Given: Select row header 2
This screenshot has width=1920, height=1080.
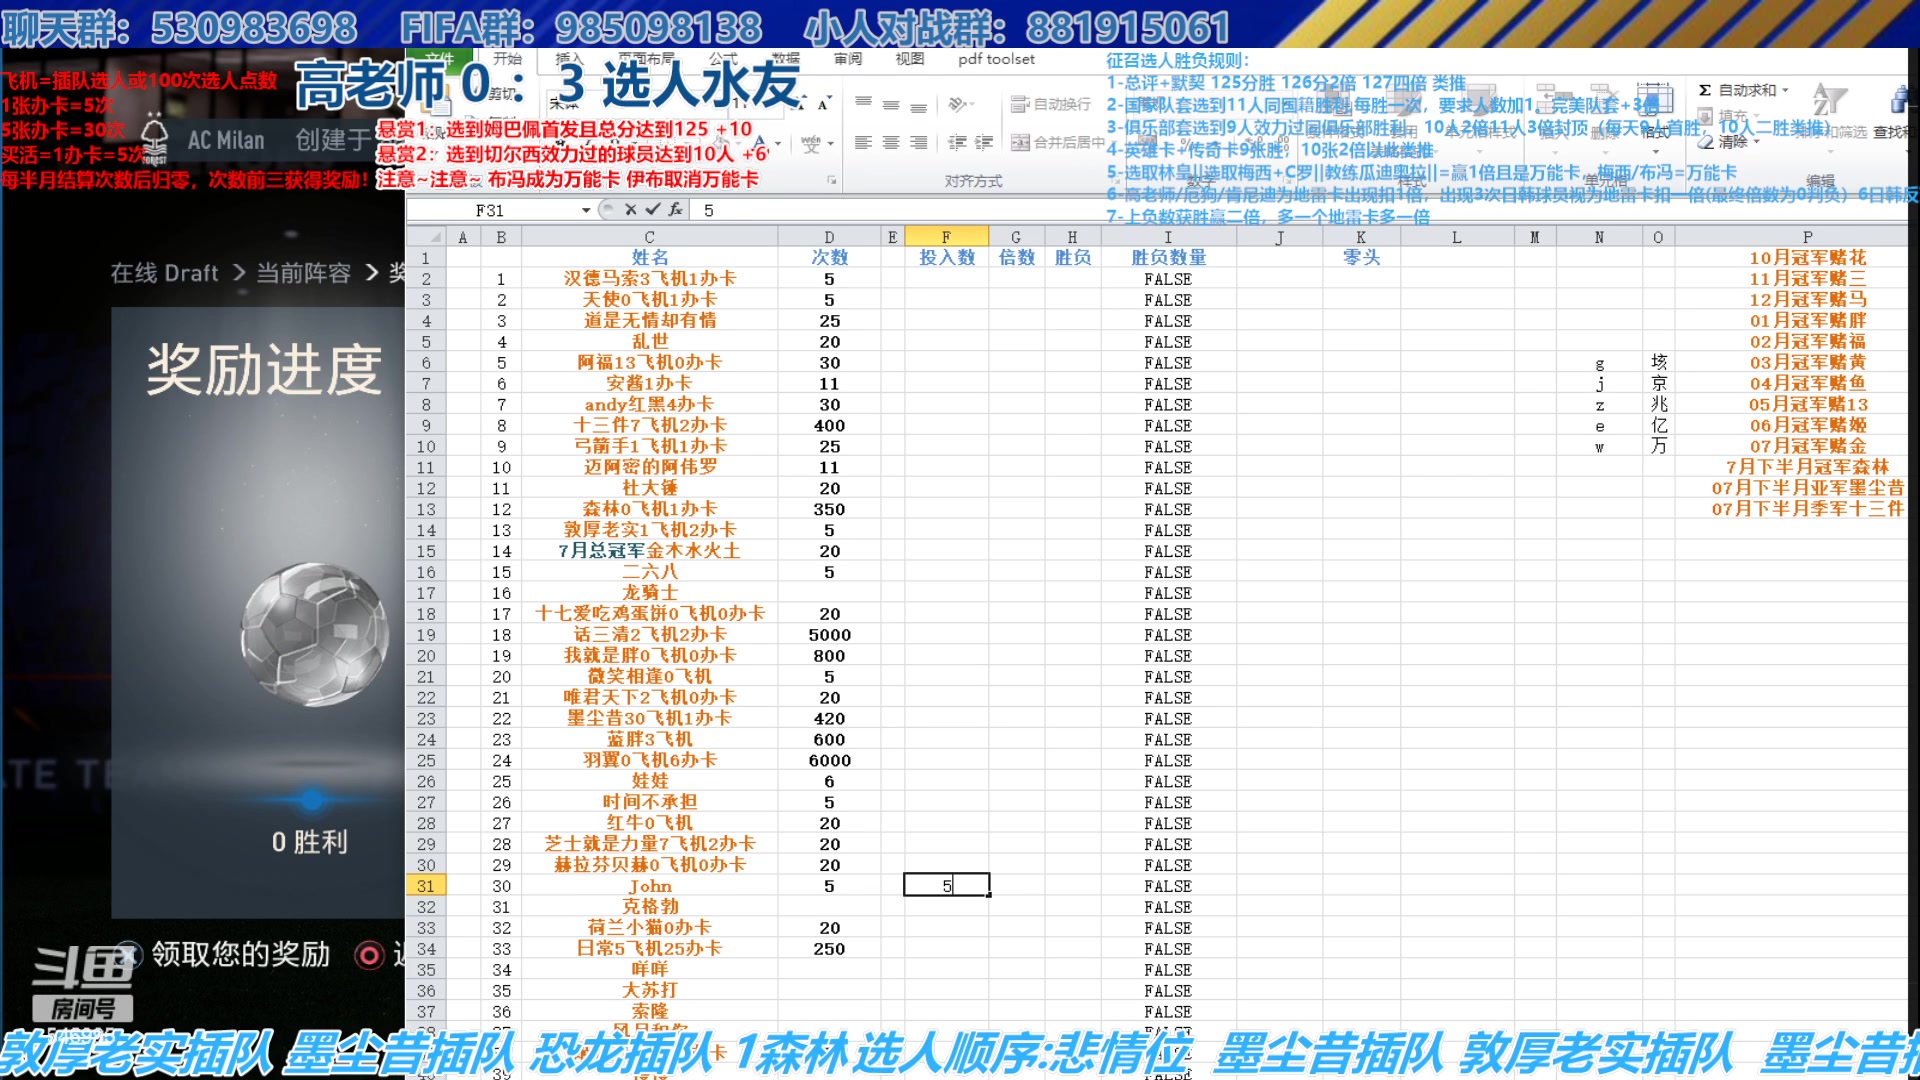Looking at the screenshot, I should 426,279.
